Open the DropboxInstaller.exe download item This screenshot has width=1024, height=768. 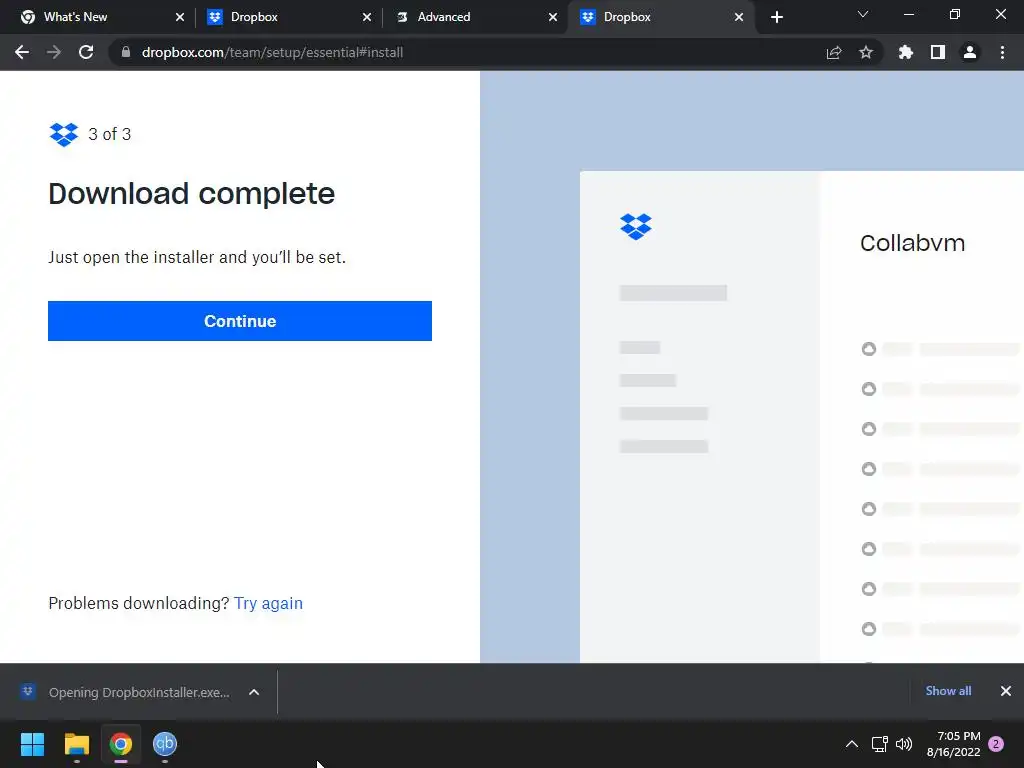127,692
